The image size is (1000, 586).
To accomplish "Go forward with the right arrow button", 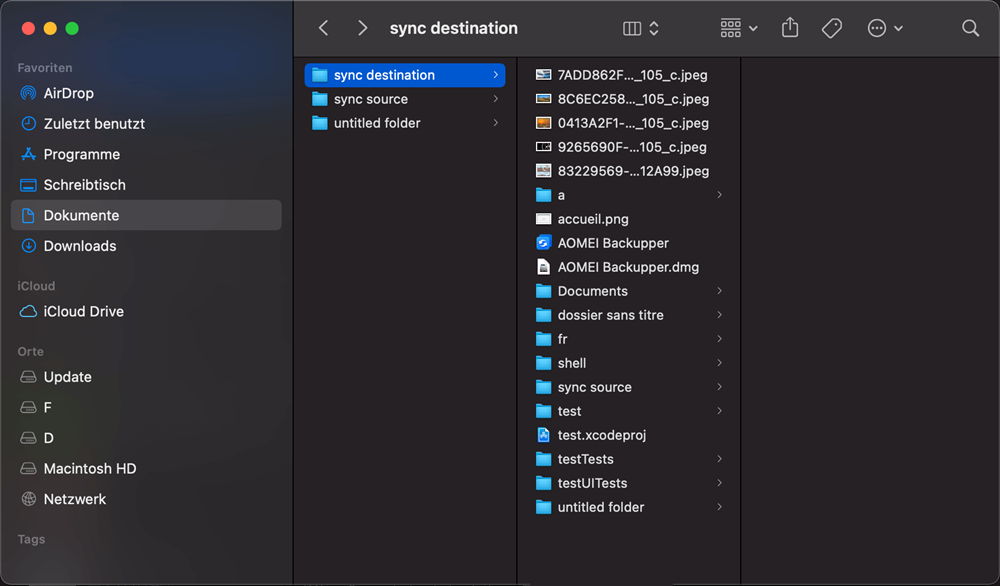I will [x=362, y=29].
